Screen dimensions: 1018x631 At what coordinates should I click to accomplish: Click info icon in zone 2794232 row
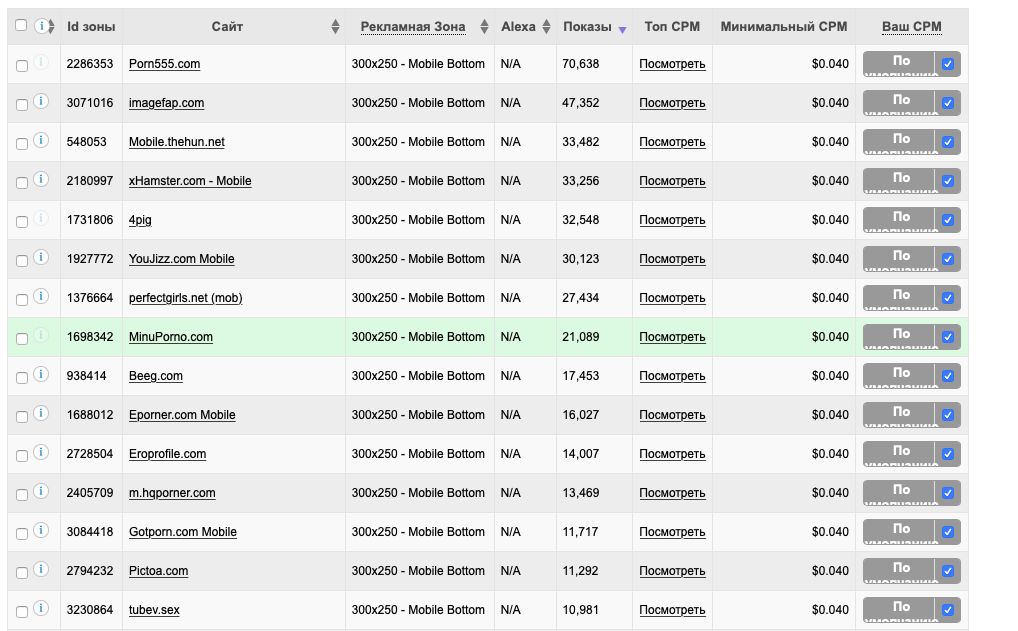click(x=41, y=569)
